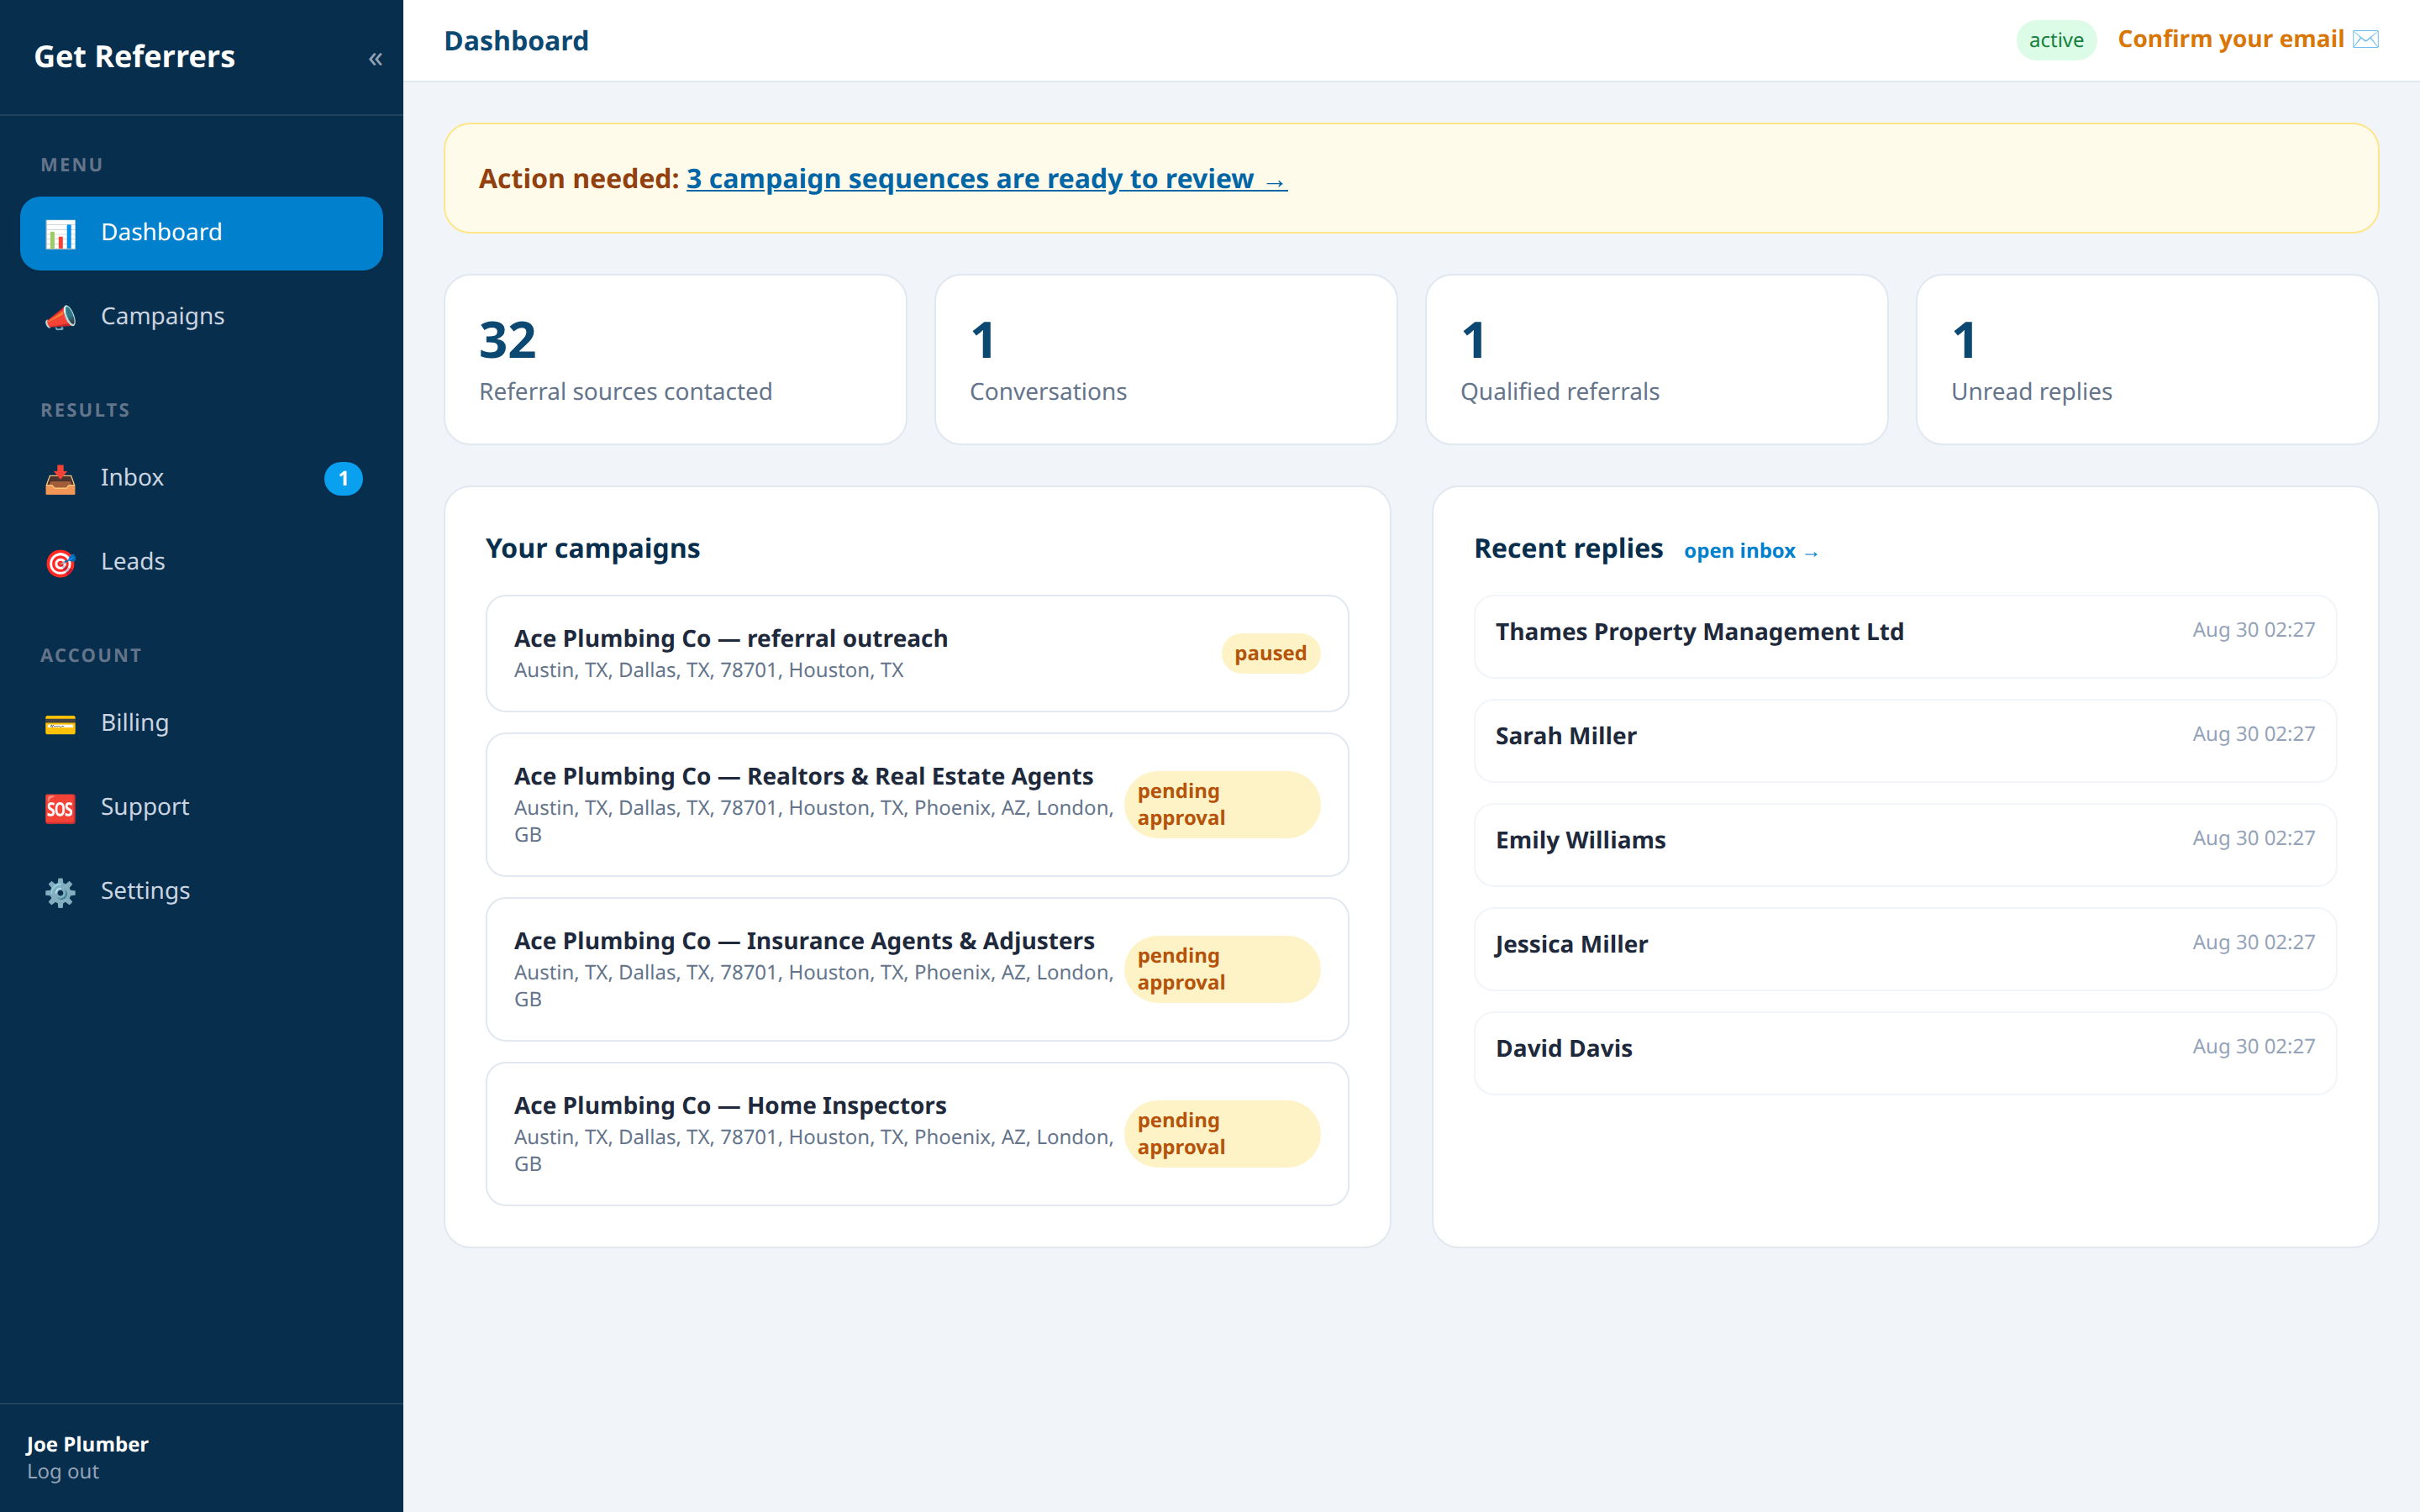The width and height of the screenshot is (2420, 1512).
Task: Open the Campaigns menu item
Action: tap(201, 317)
